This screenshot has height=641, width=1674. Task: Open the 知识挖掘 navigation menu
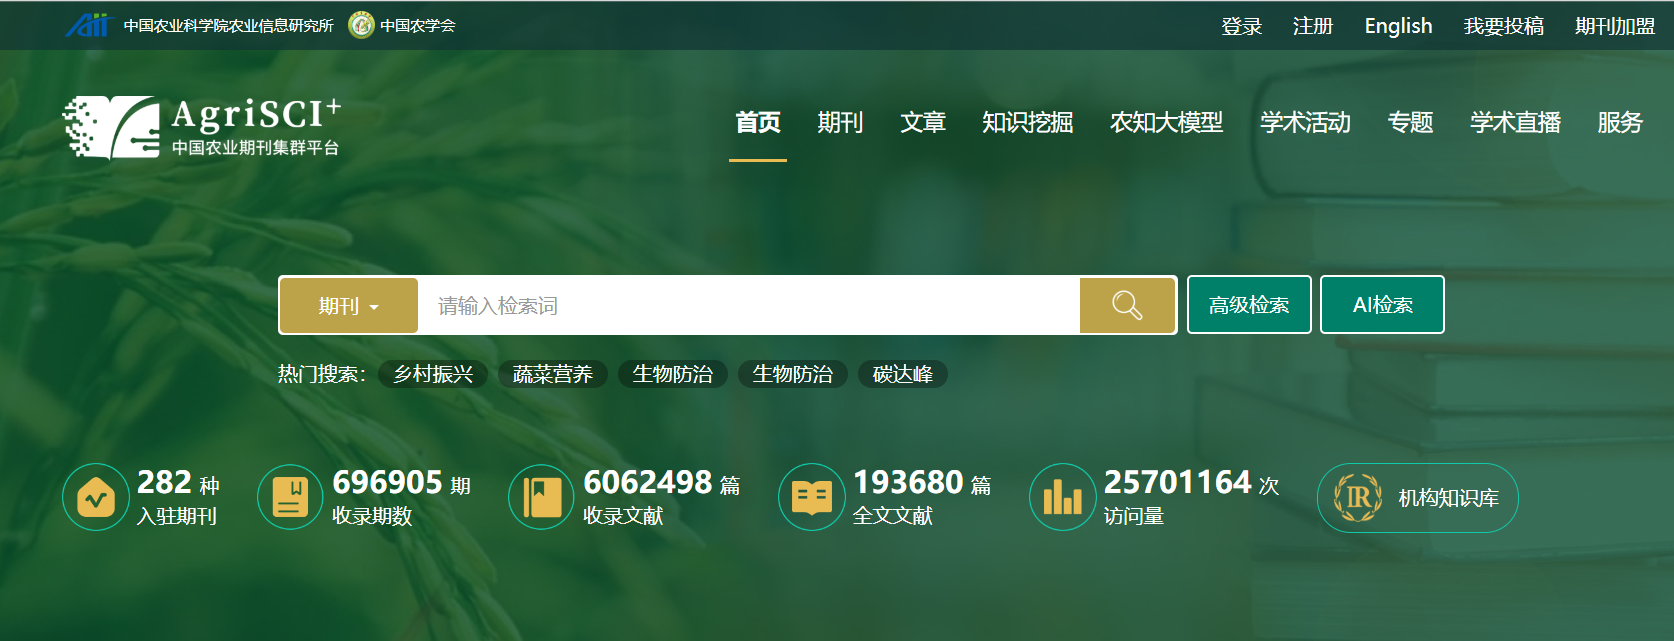coord(1027,123)
